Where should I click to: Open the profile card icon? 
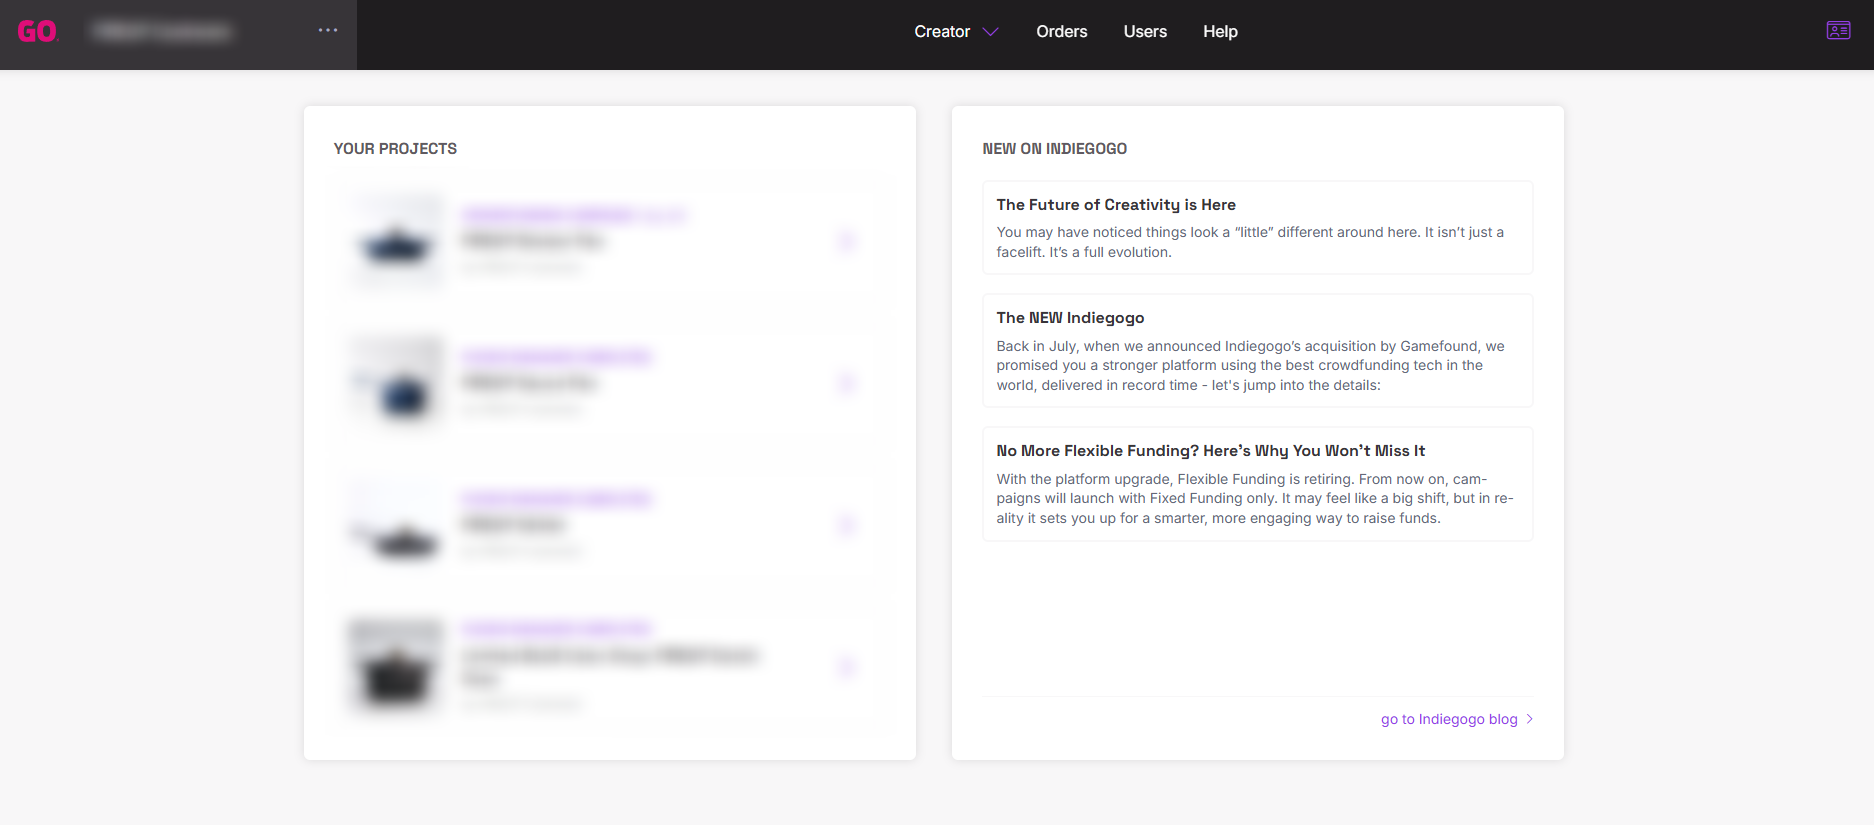coord(1838,31)
